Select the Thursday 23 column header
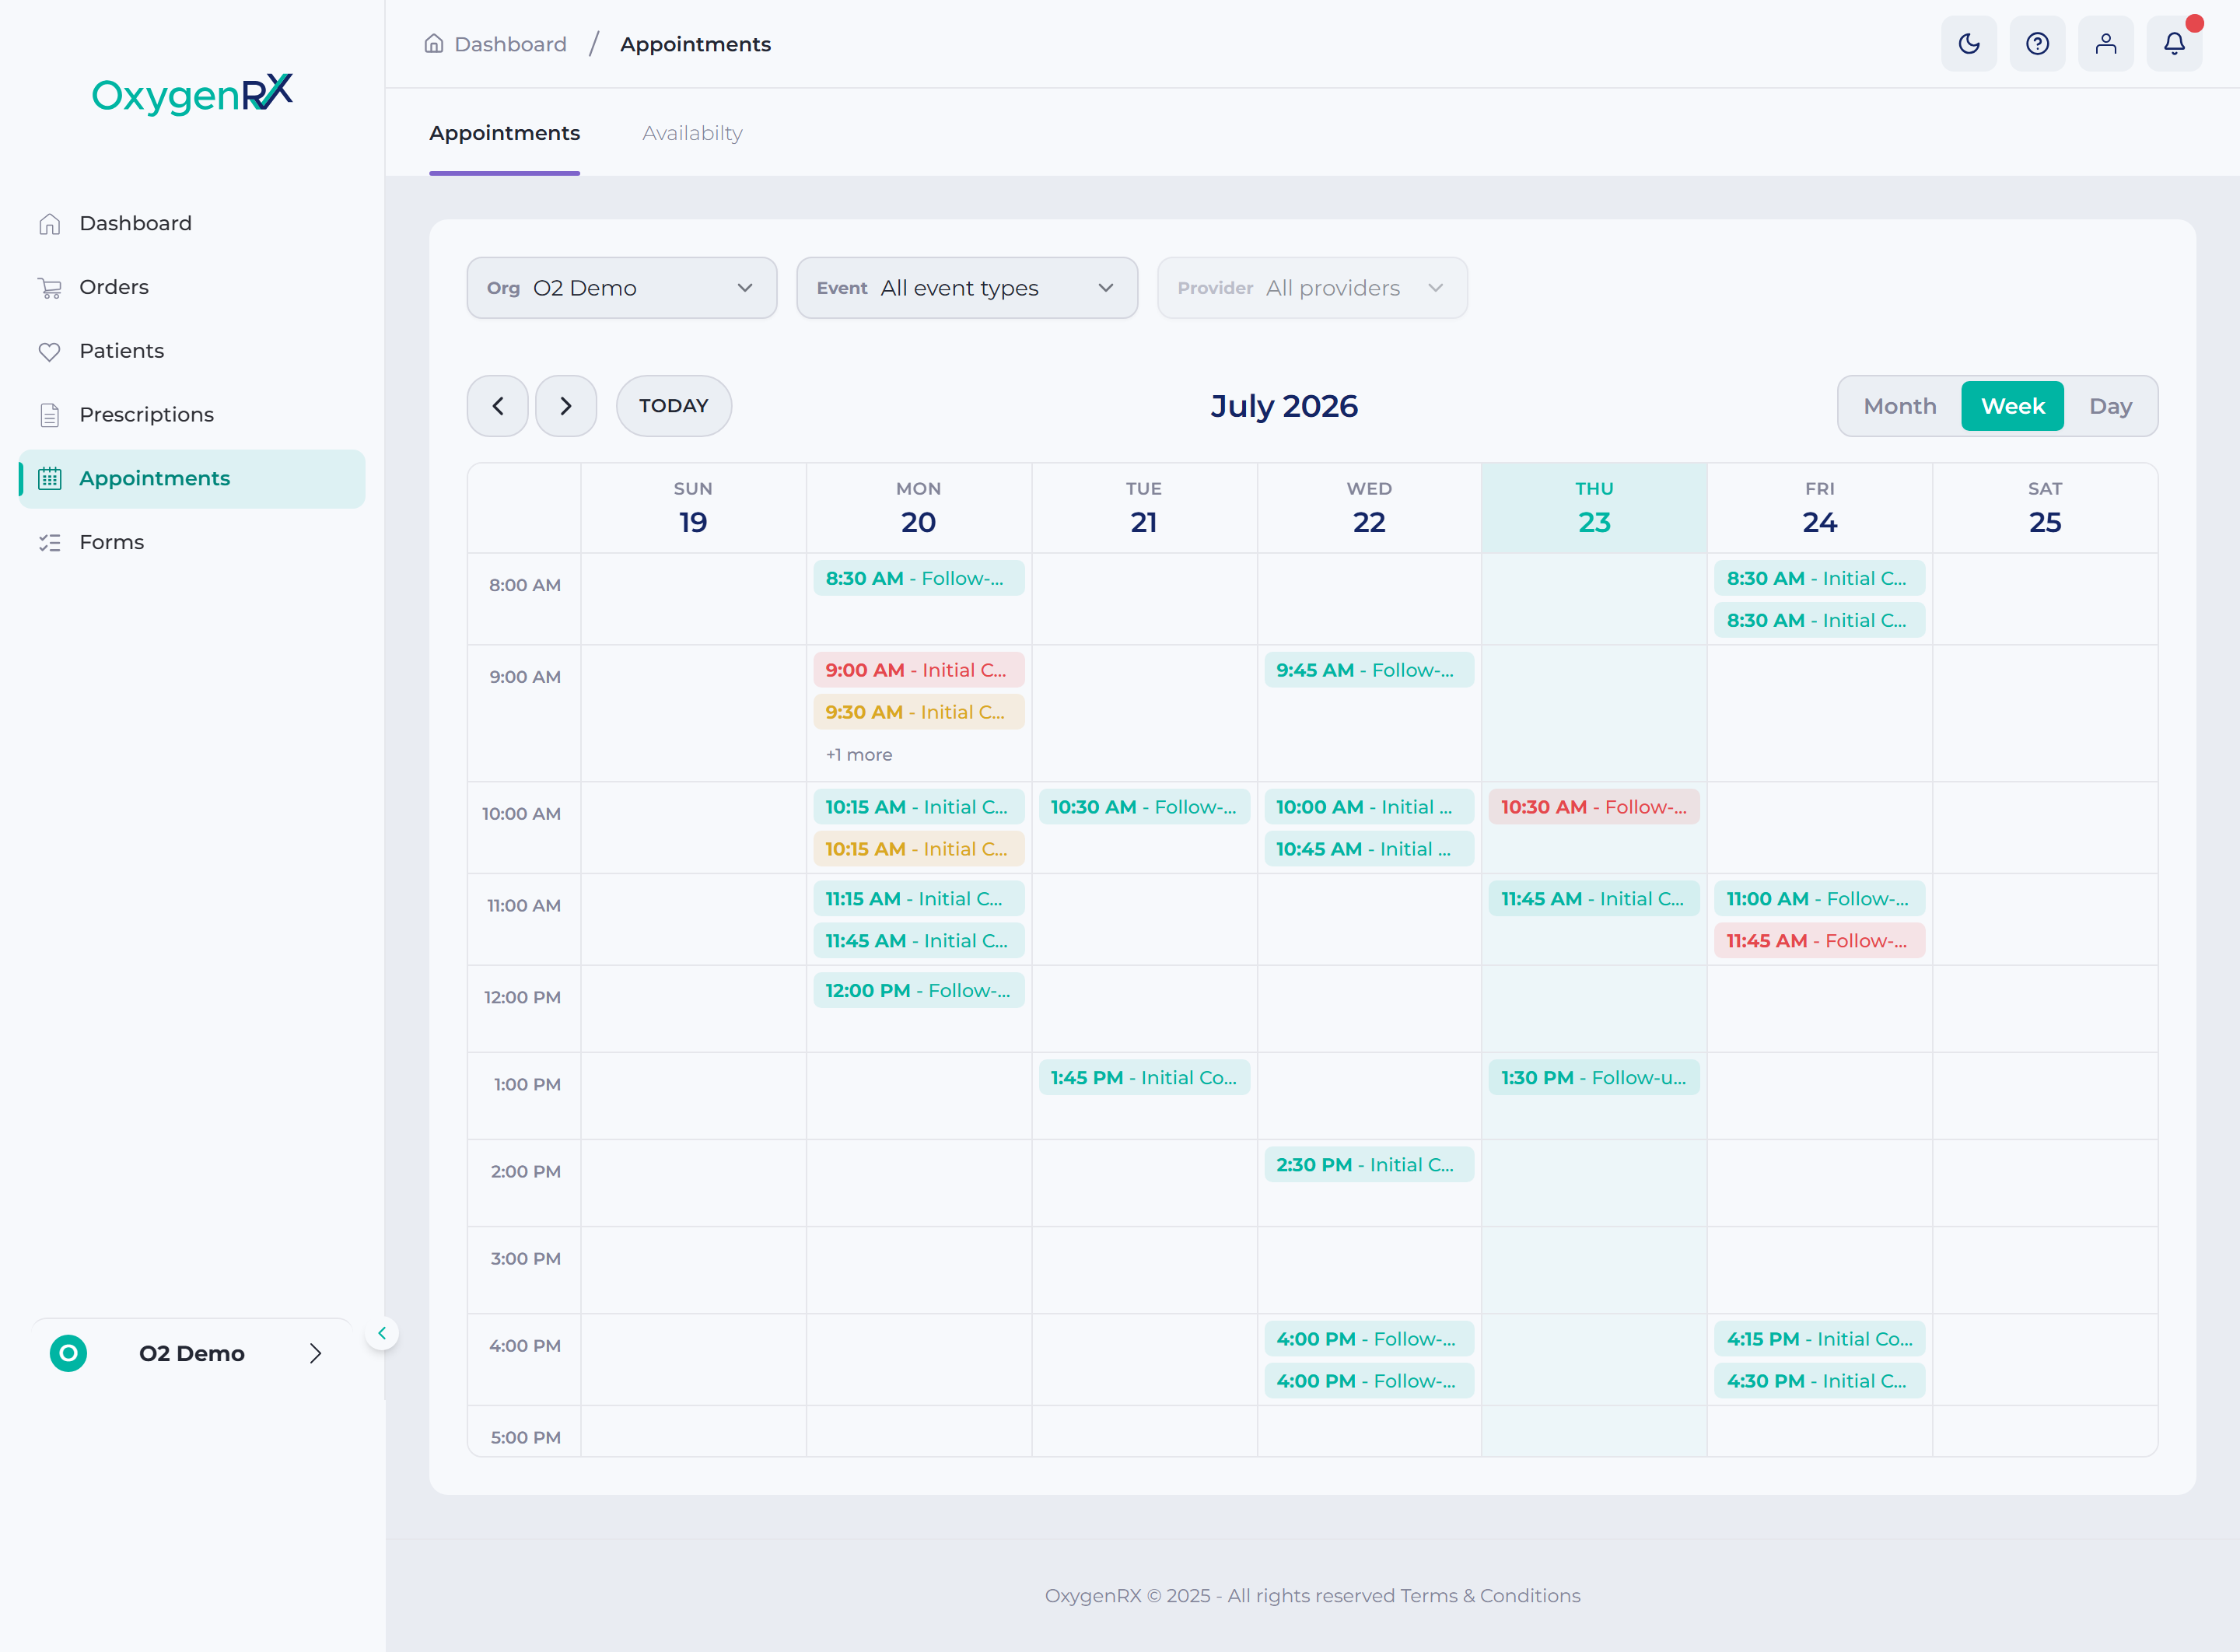The width and height of the screenshot is (2240, 1652). click(x=1594, y=508)
